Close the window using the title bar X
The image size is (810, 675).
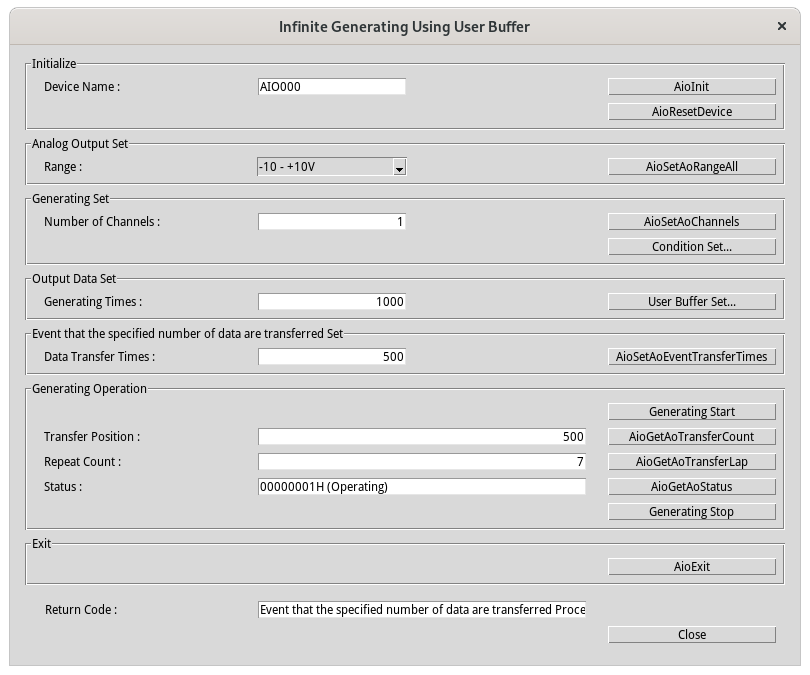point(780,27)
